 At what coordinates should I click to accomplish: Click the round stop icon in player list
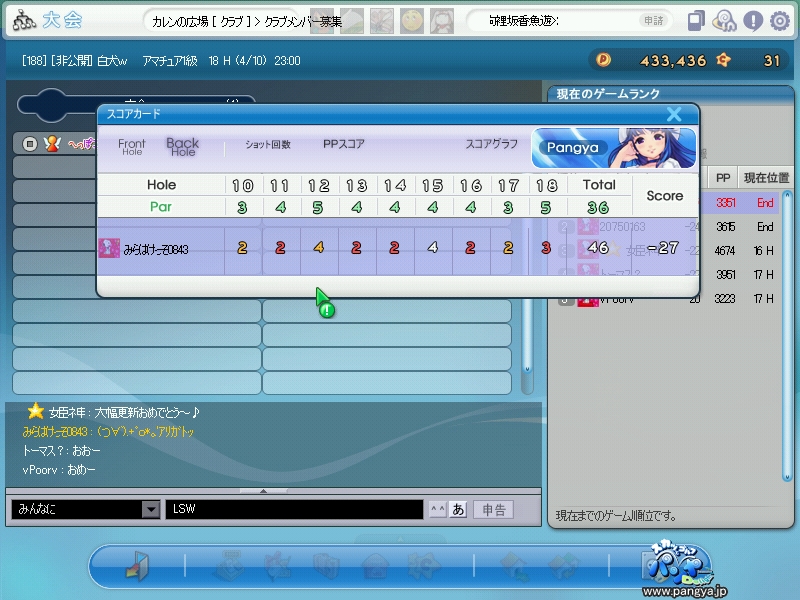tap(30, 144)
